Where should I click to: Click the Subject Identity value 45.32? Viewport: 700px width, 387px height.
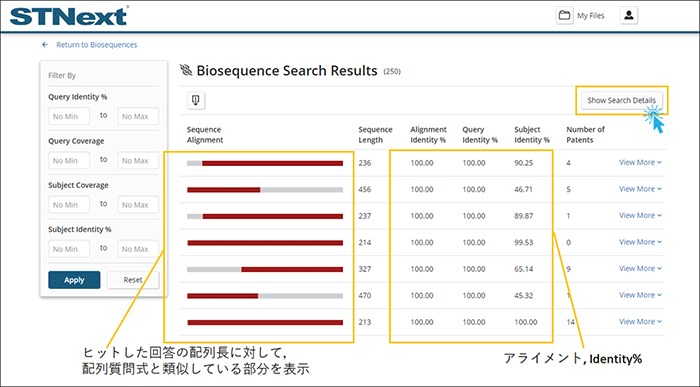(524, 295)
